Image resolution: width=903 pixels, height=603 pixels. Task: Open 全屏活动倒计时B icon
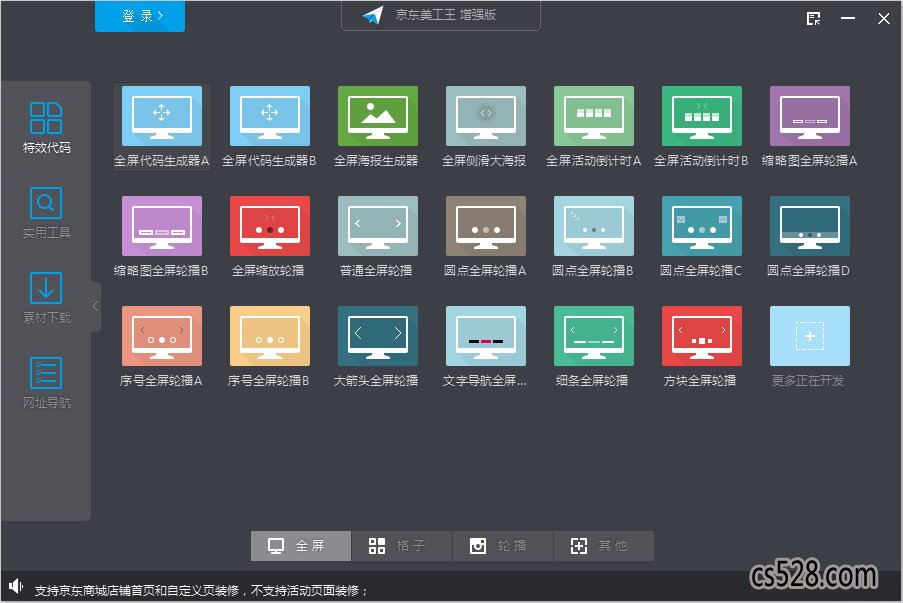701,116
